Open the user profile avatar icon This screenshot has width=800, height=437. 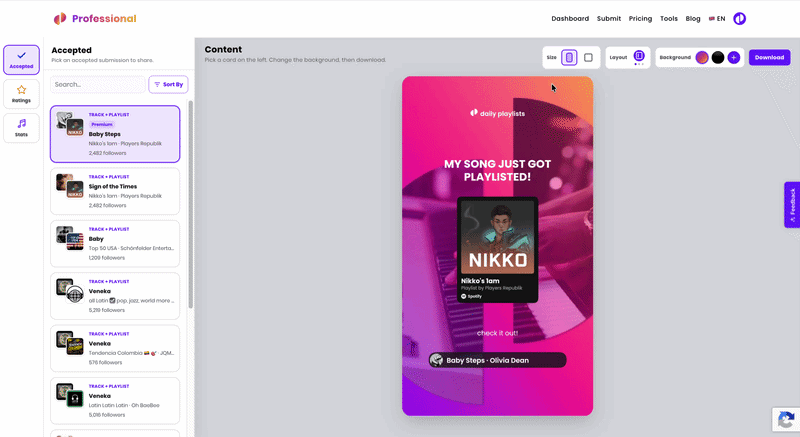click(x=739, y=19)
